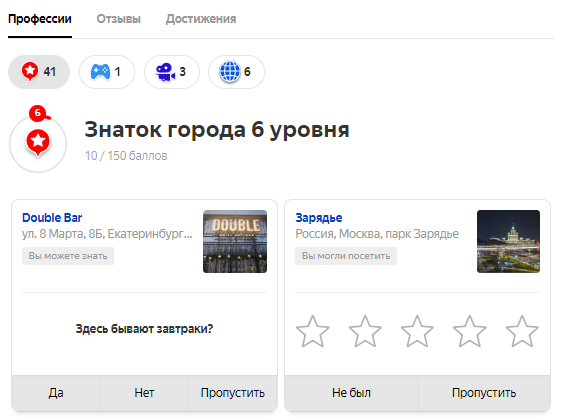Select the movie camera profession badge

172,72
